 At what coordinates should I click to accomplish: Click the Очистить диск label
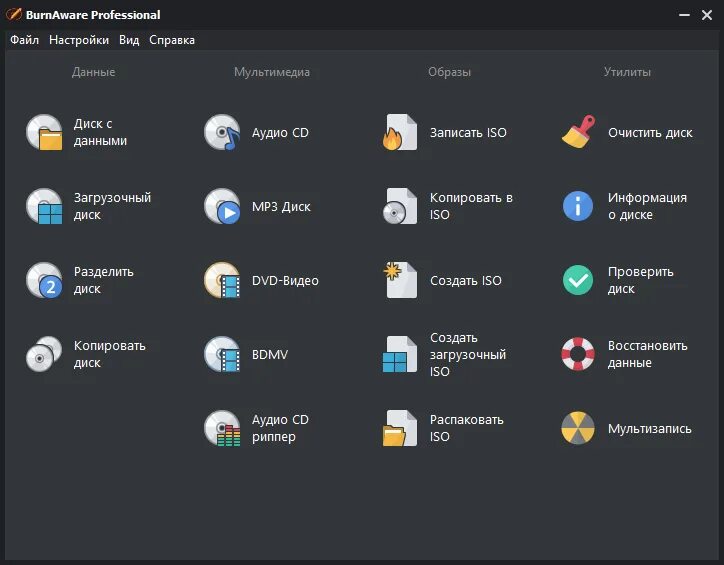(650, 133)
